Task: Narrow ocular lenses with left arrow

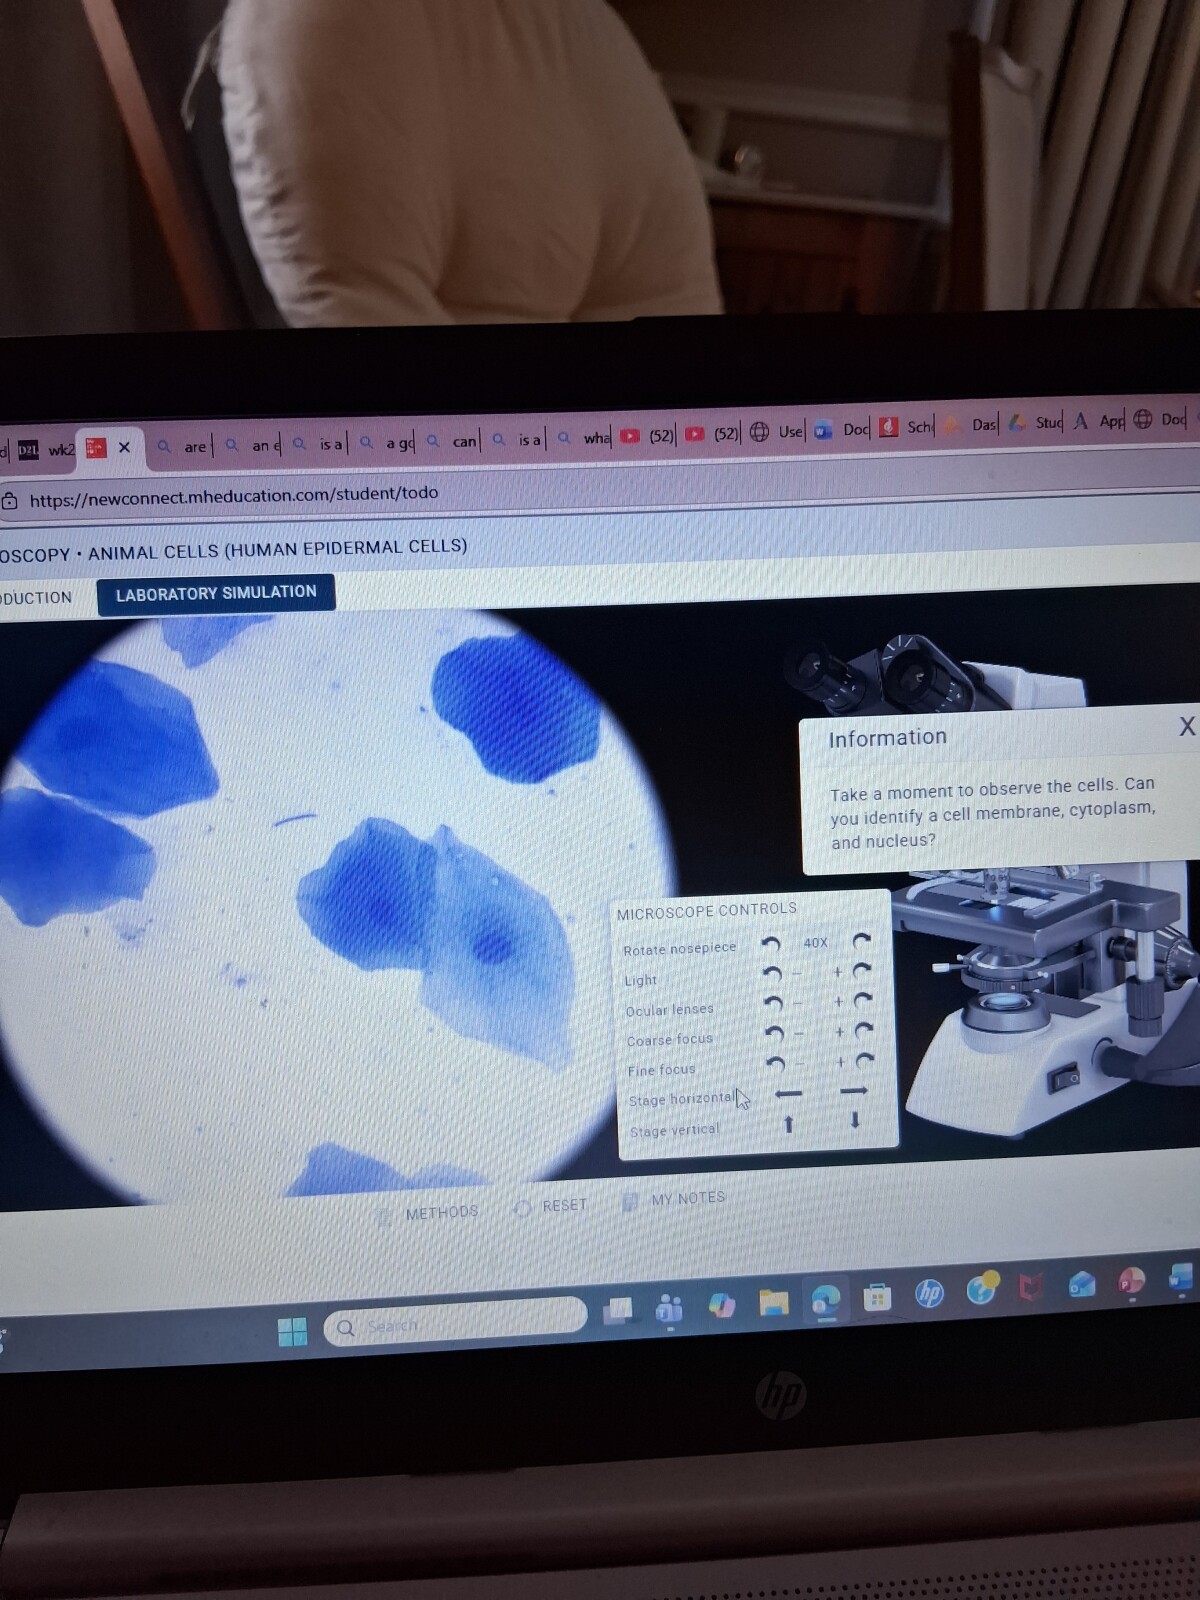Action: (773, 1002)
